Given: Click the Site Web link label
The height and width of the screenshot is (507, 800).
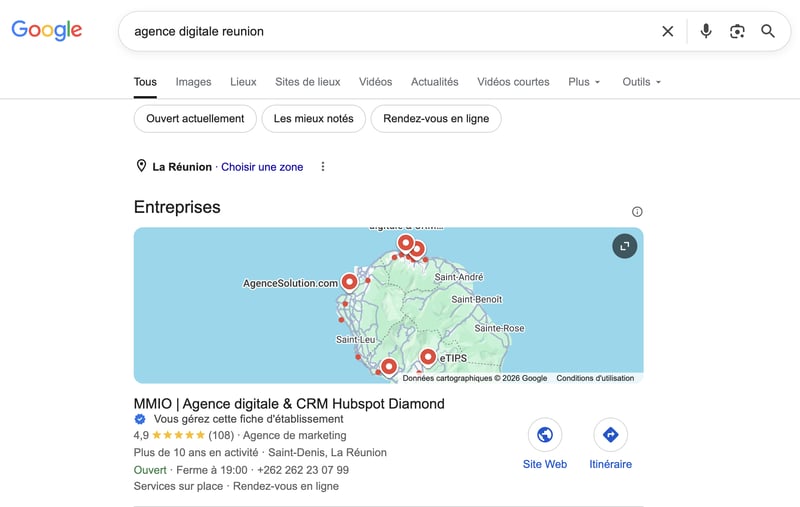Looking at the screenshot, I should 544,464.
